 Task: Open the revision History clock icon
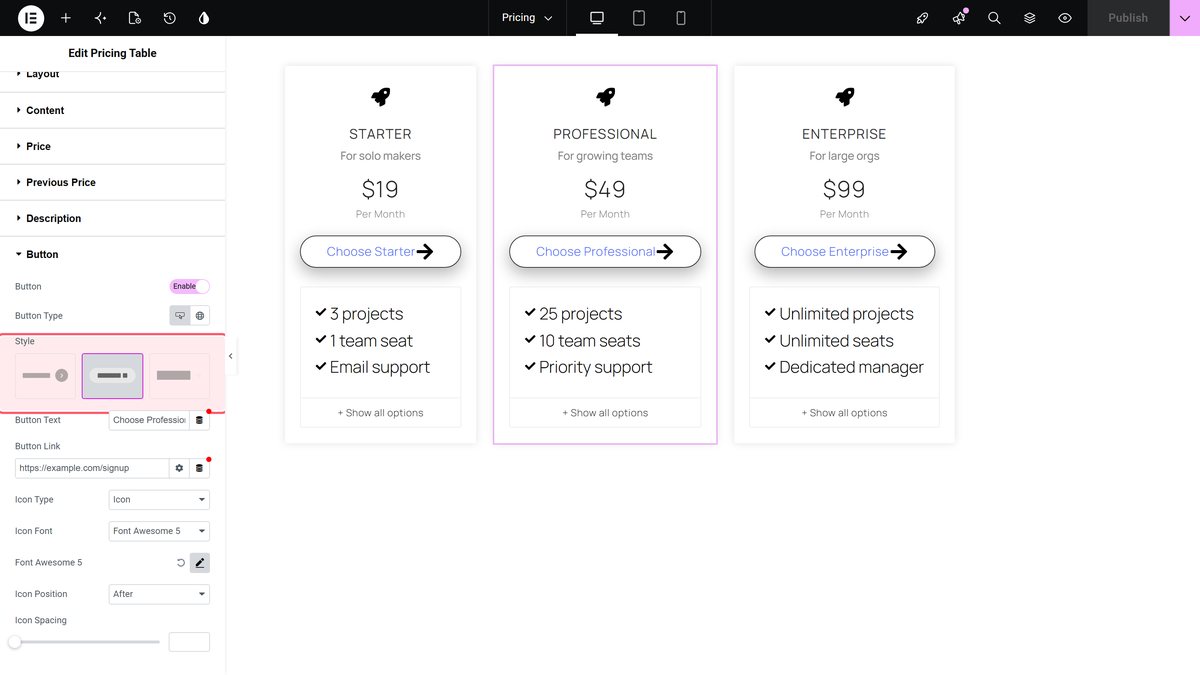170,18
